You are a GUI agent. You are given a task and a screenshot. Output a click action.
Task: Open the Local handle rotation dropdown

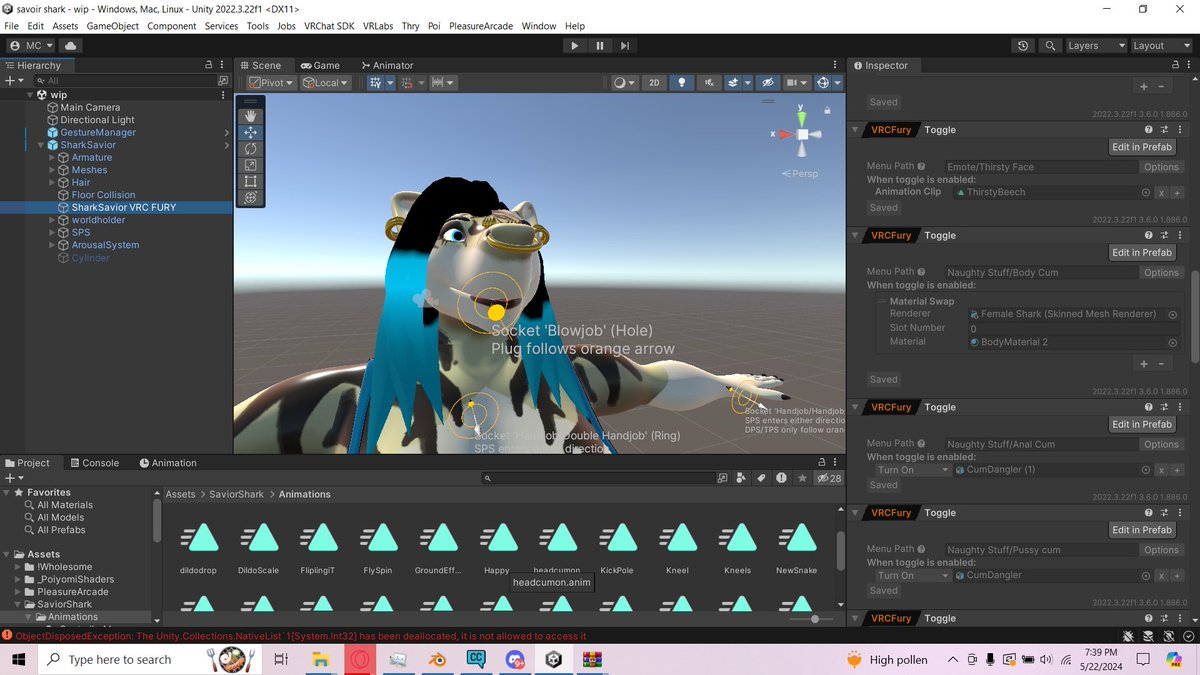coord(325,83)
